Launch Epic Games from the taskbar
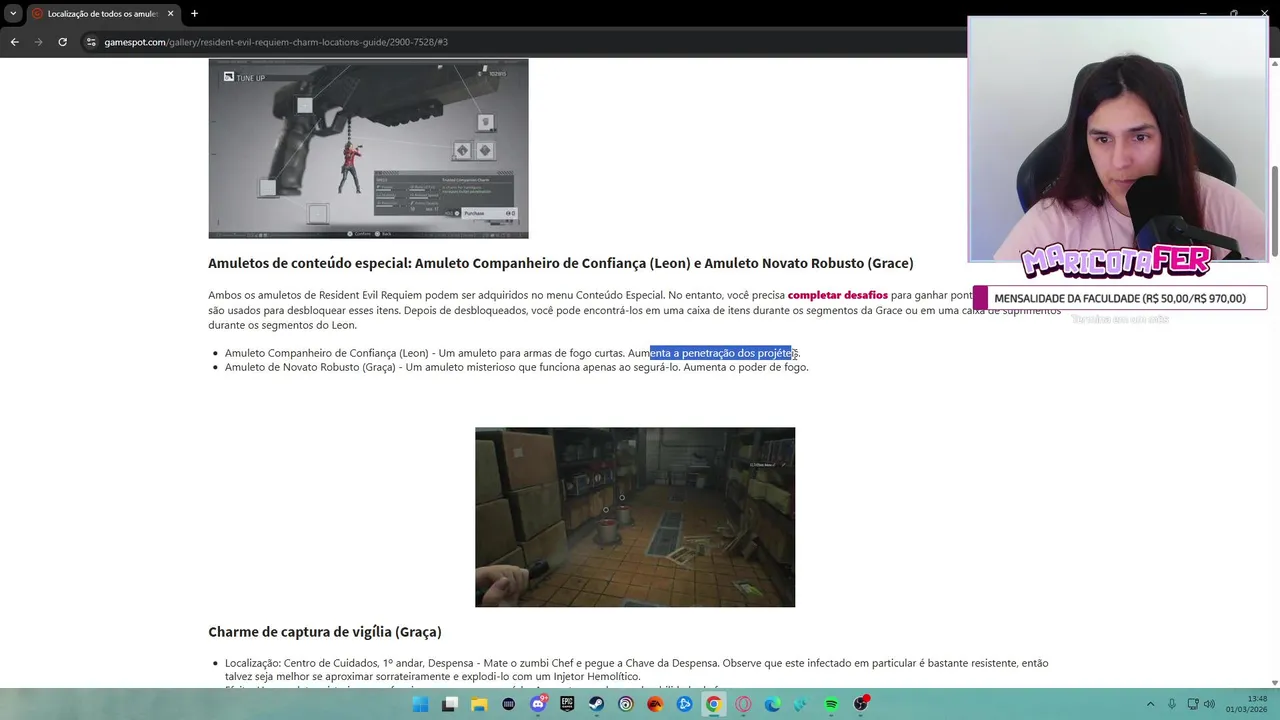This screenshot has width=1280, height=720. tap(567, 704)
